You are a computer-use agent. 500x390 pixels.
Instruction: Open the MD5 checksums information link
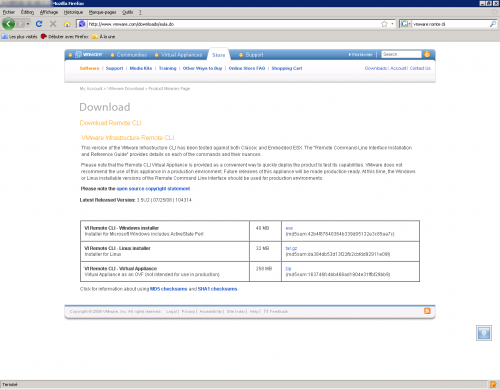[169, 289]
